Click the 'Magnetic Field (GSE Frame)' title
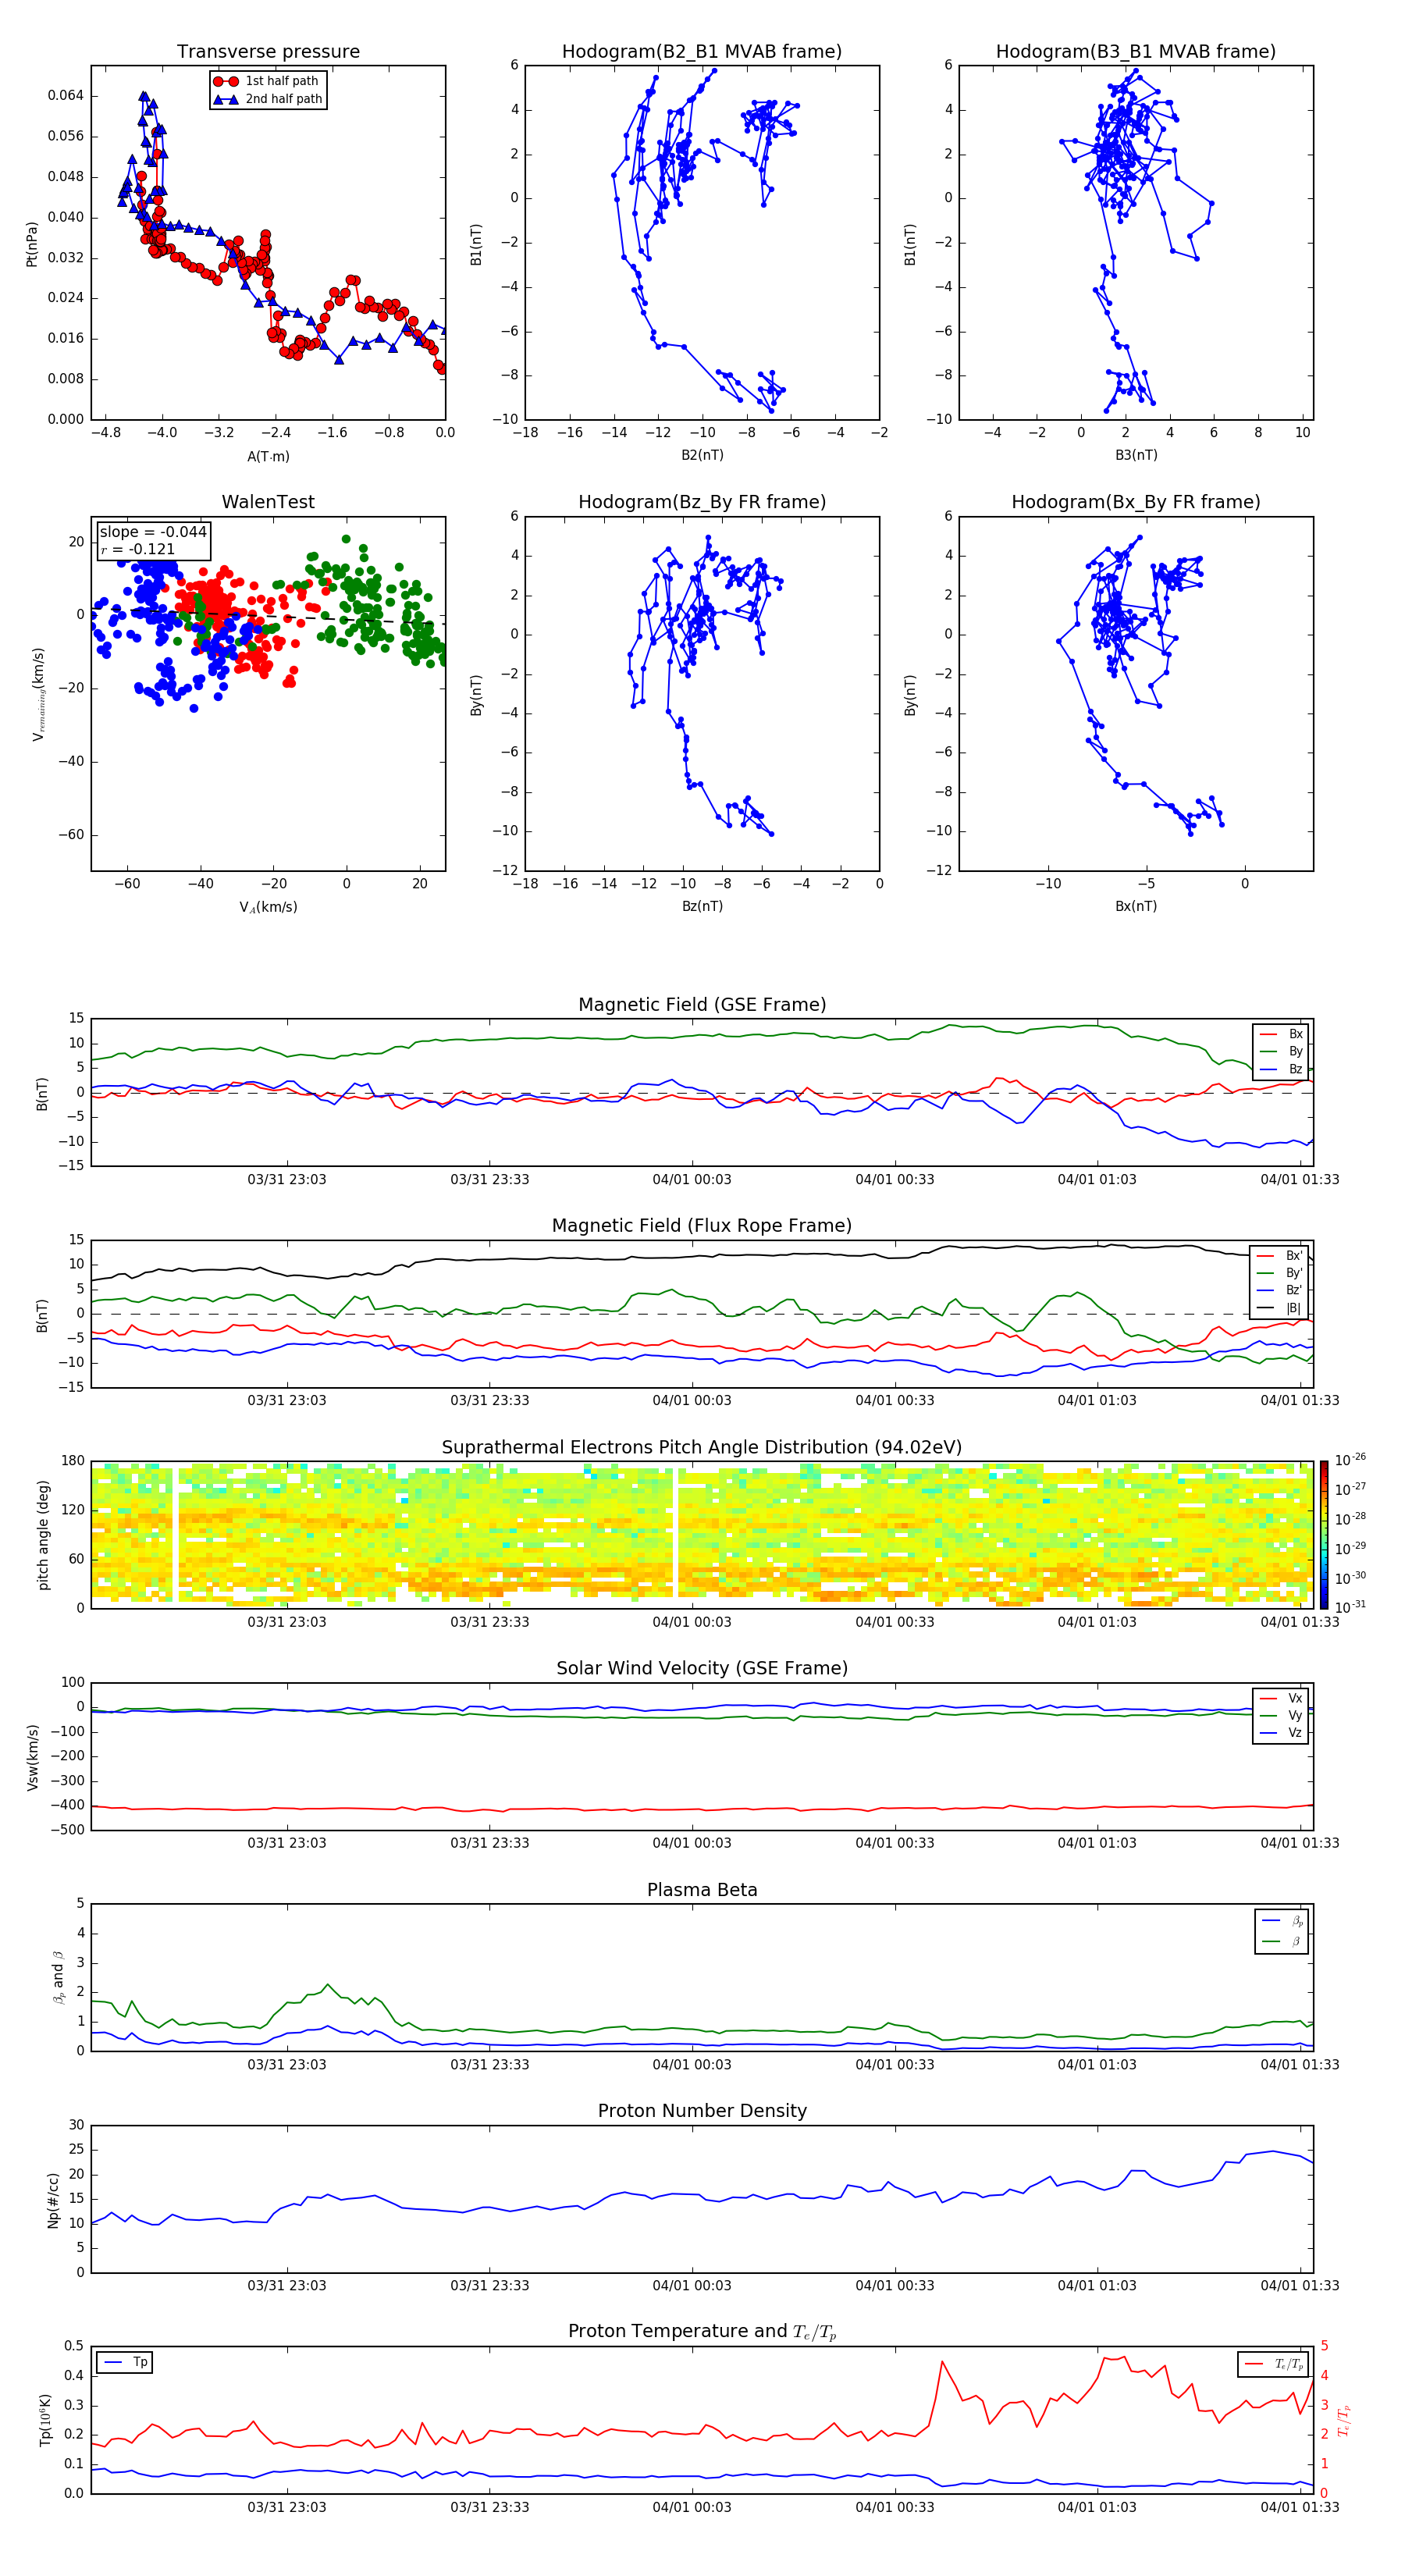 (x=702, y=1005)
